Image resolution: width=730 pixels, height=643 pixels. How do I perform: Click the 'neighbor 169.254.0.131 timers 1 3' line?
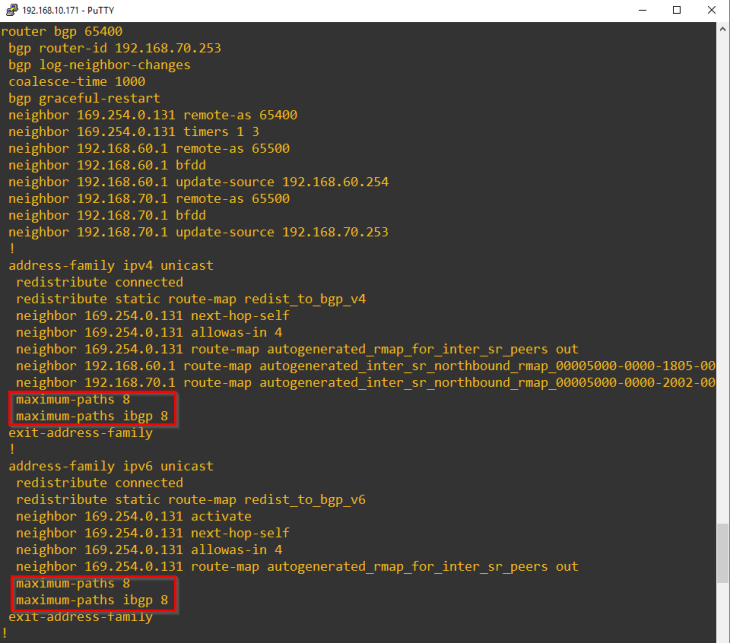pyautogui.click(x=132, y=132)
